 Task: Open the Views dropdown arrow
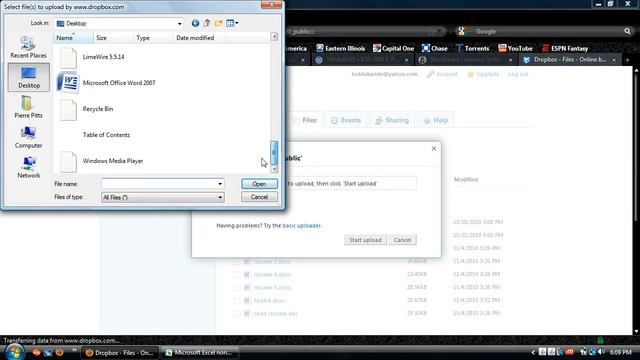click(x=237, y=23)
